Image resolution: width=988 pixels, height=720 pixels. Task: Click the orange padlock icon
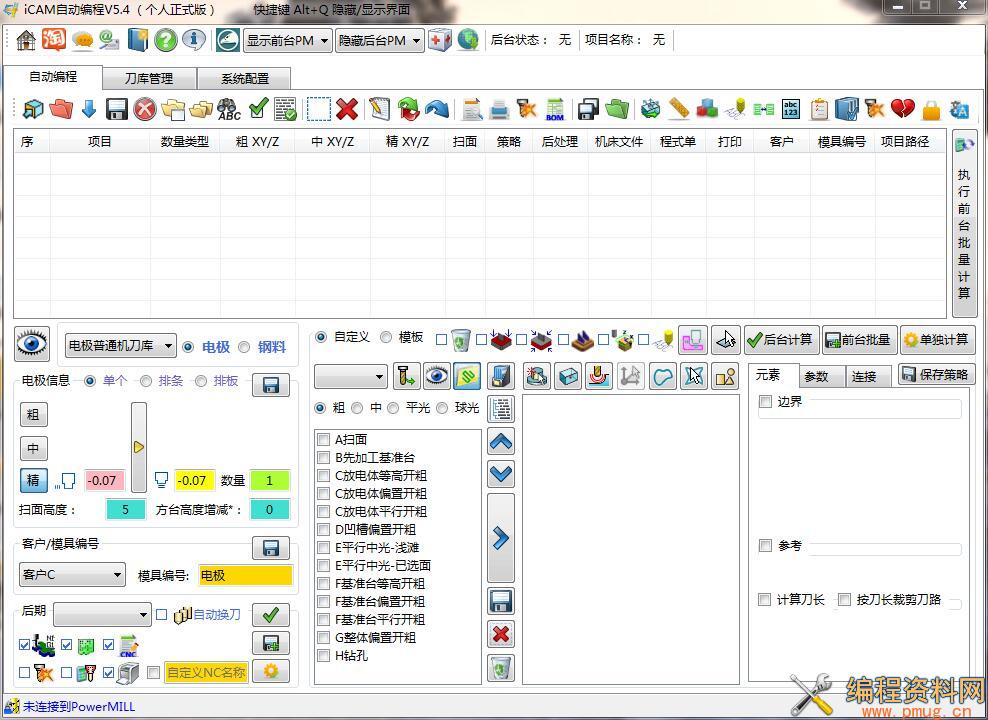pos(931,110)
